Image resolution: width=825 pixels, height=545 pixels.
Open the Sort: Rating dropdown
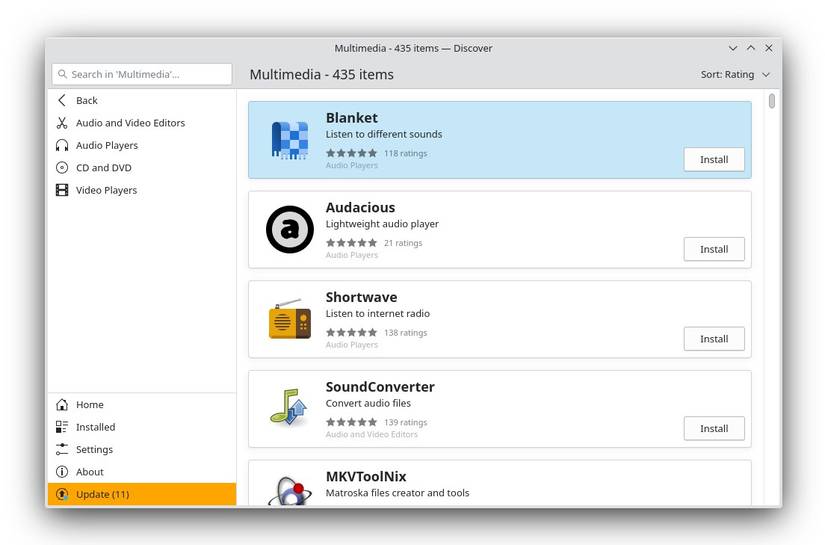coord(735,75)
